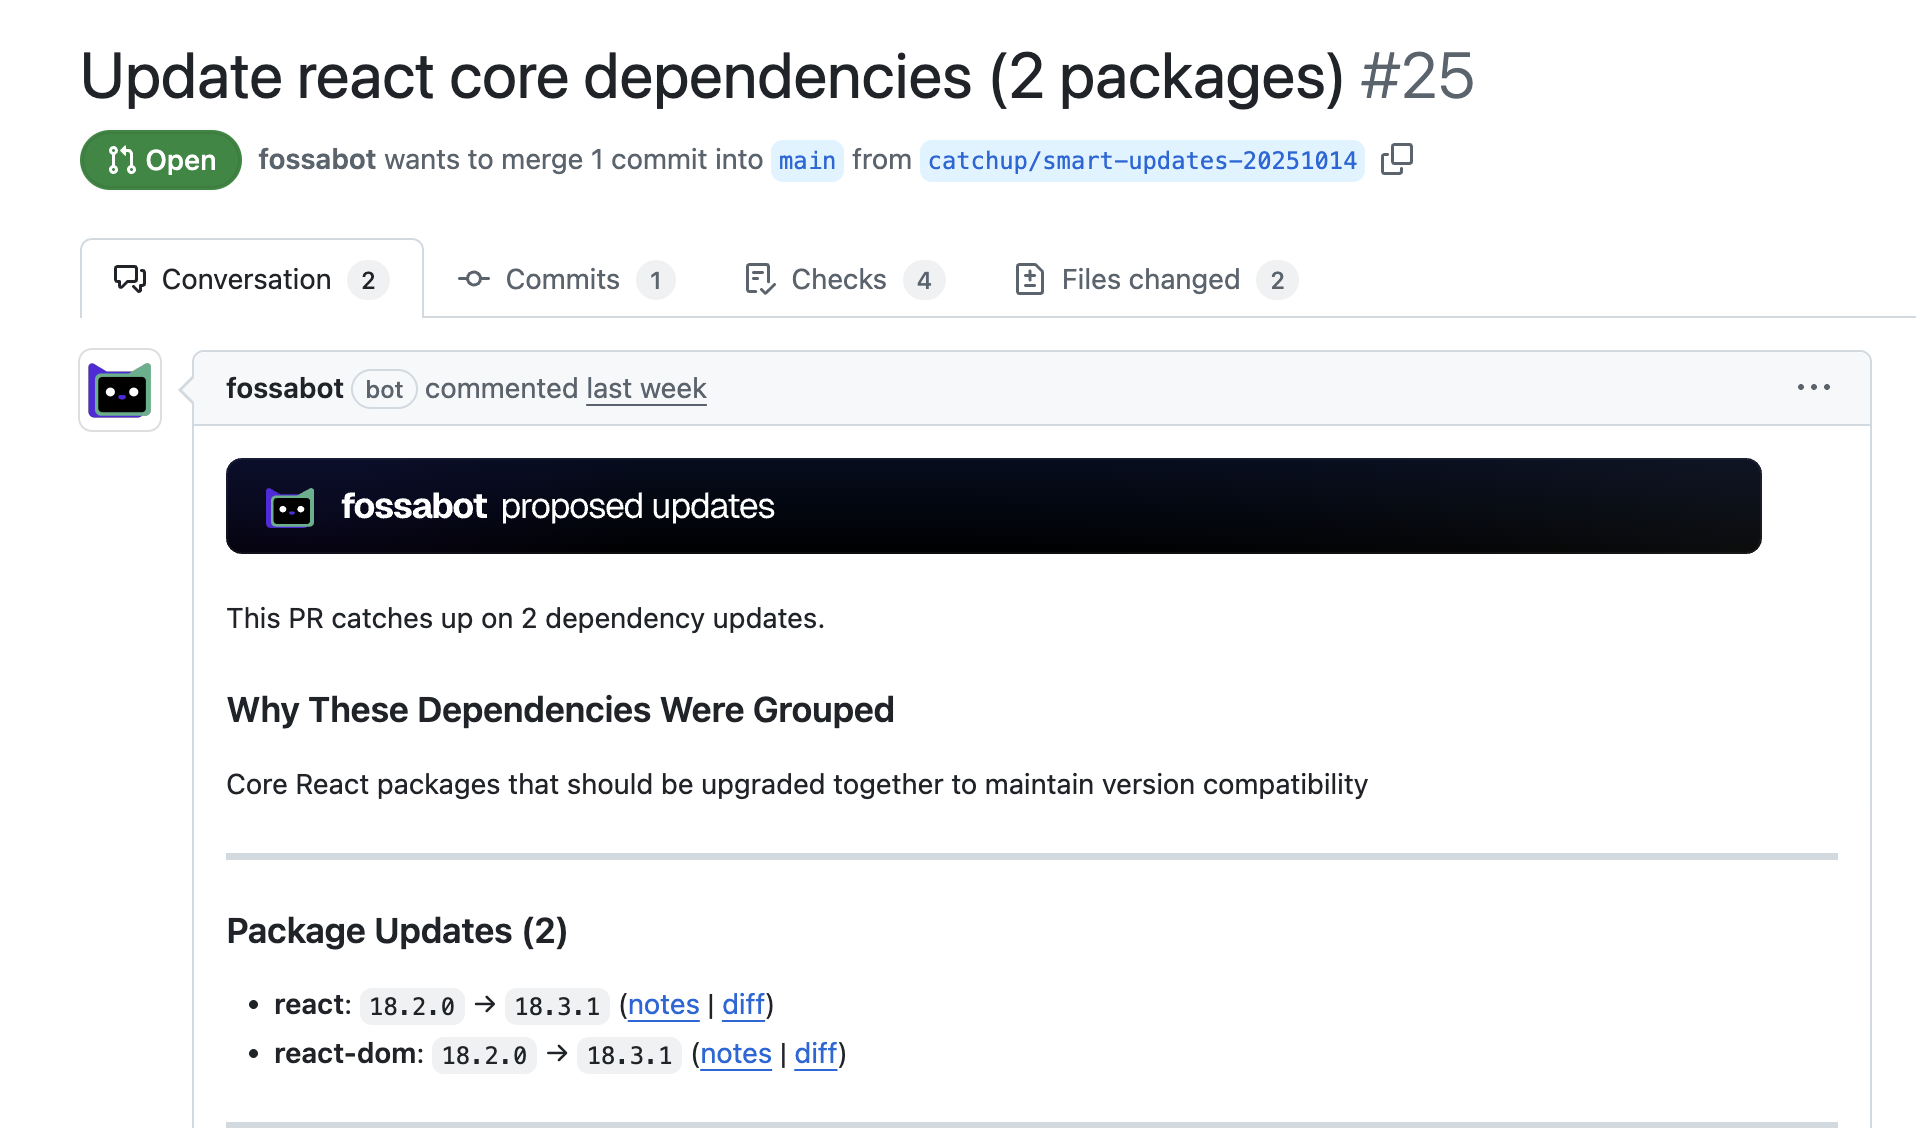The image size is (1916, 1128).
Task: Click the react 18.2.0 version code
Action: tap(412, 1005)
